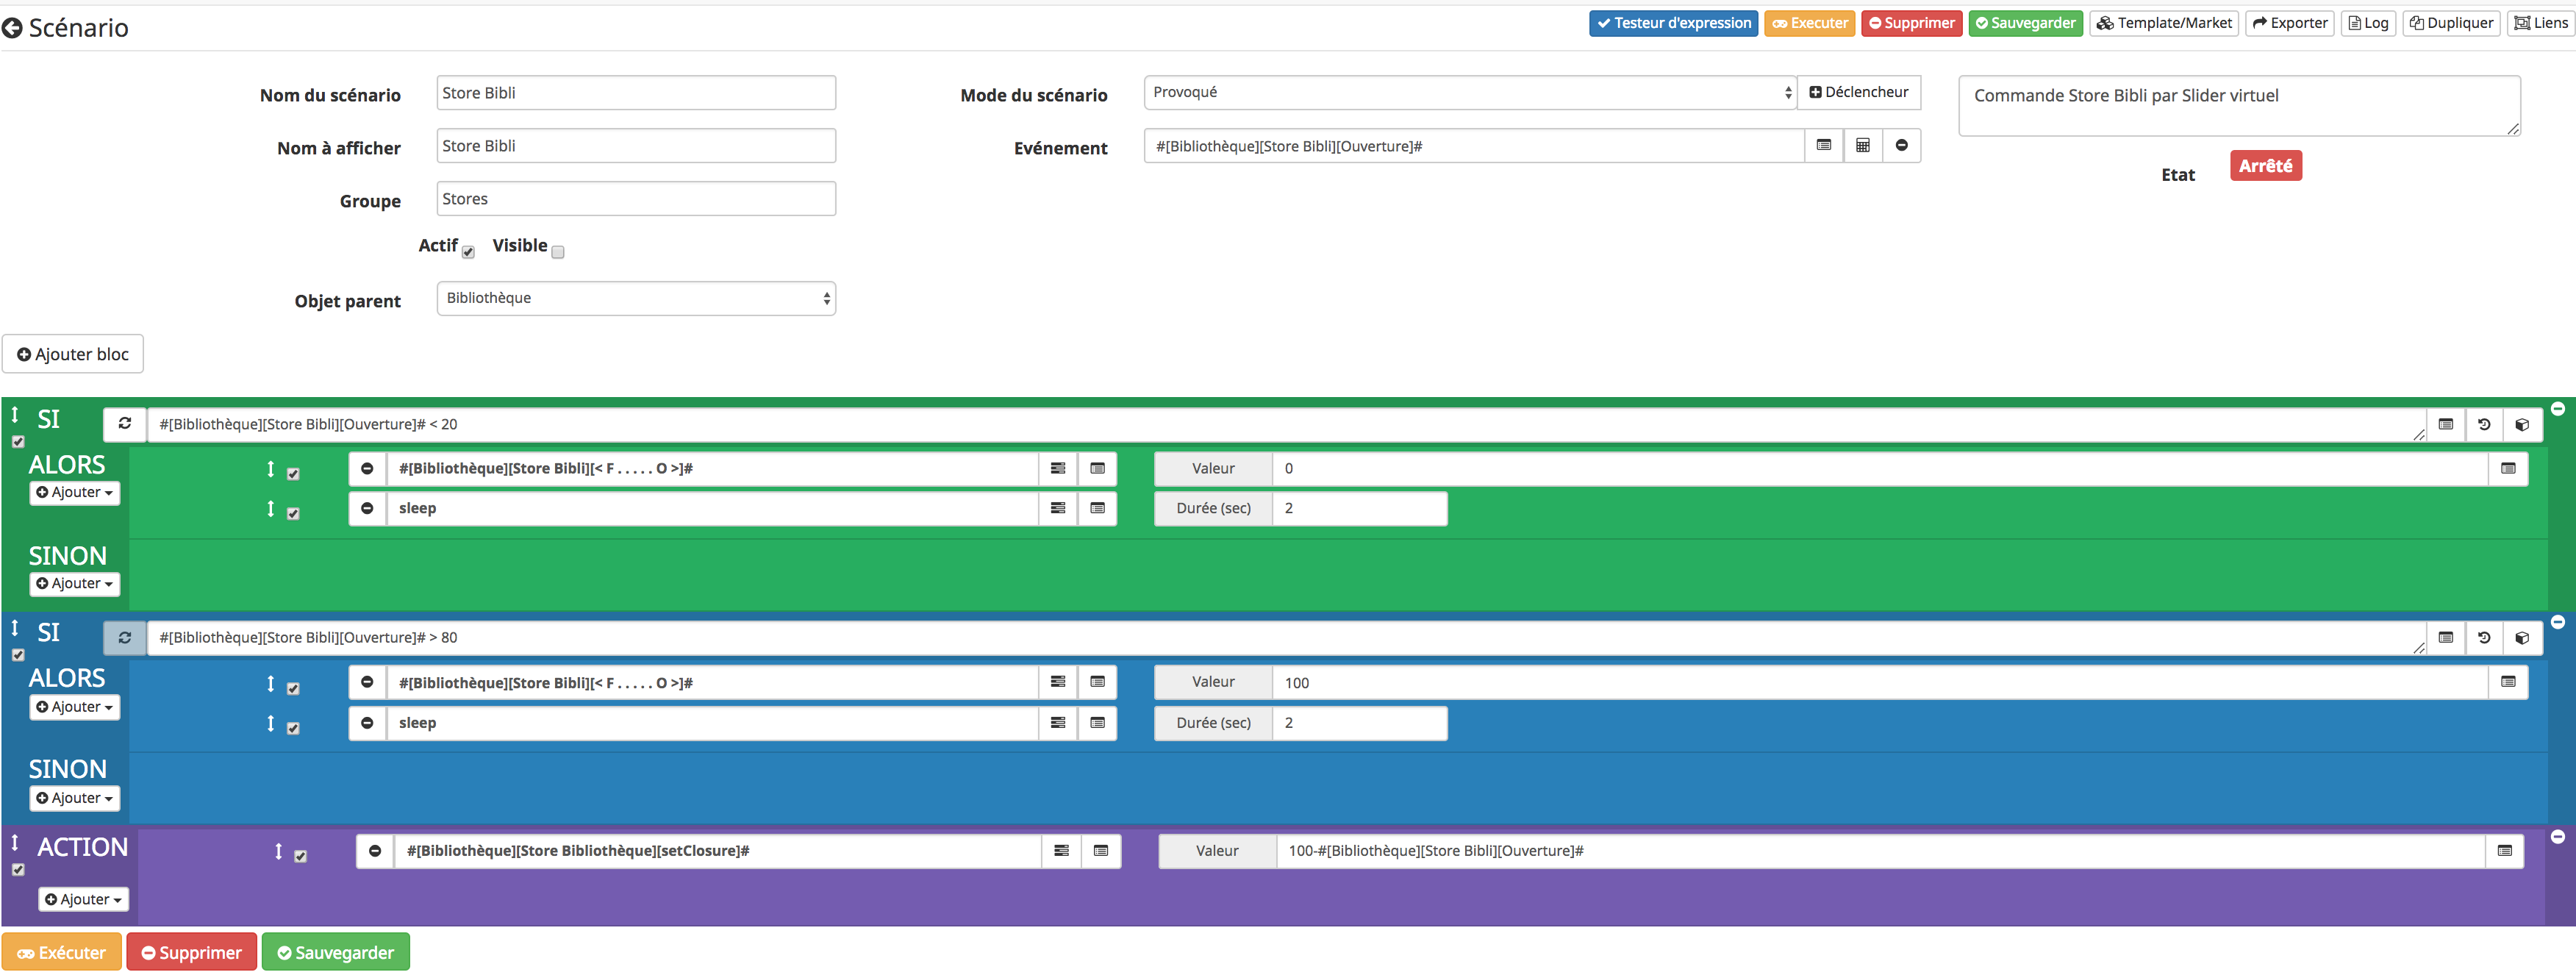Open Ajouter dropdown under second SINON
Image resolution: width=2576 pixels, height=975 pixels.
(x=75, y=798)
